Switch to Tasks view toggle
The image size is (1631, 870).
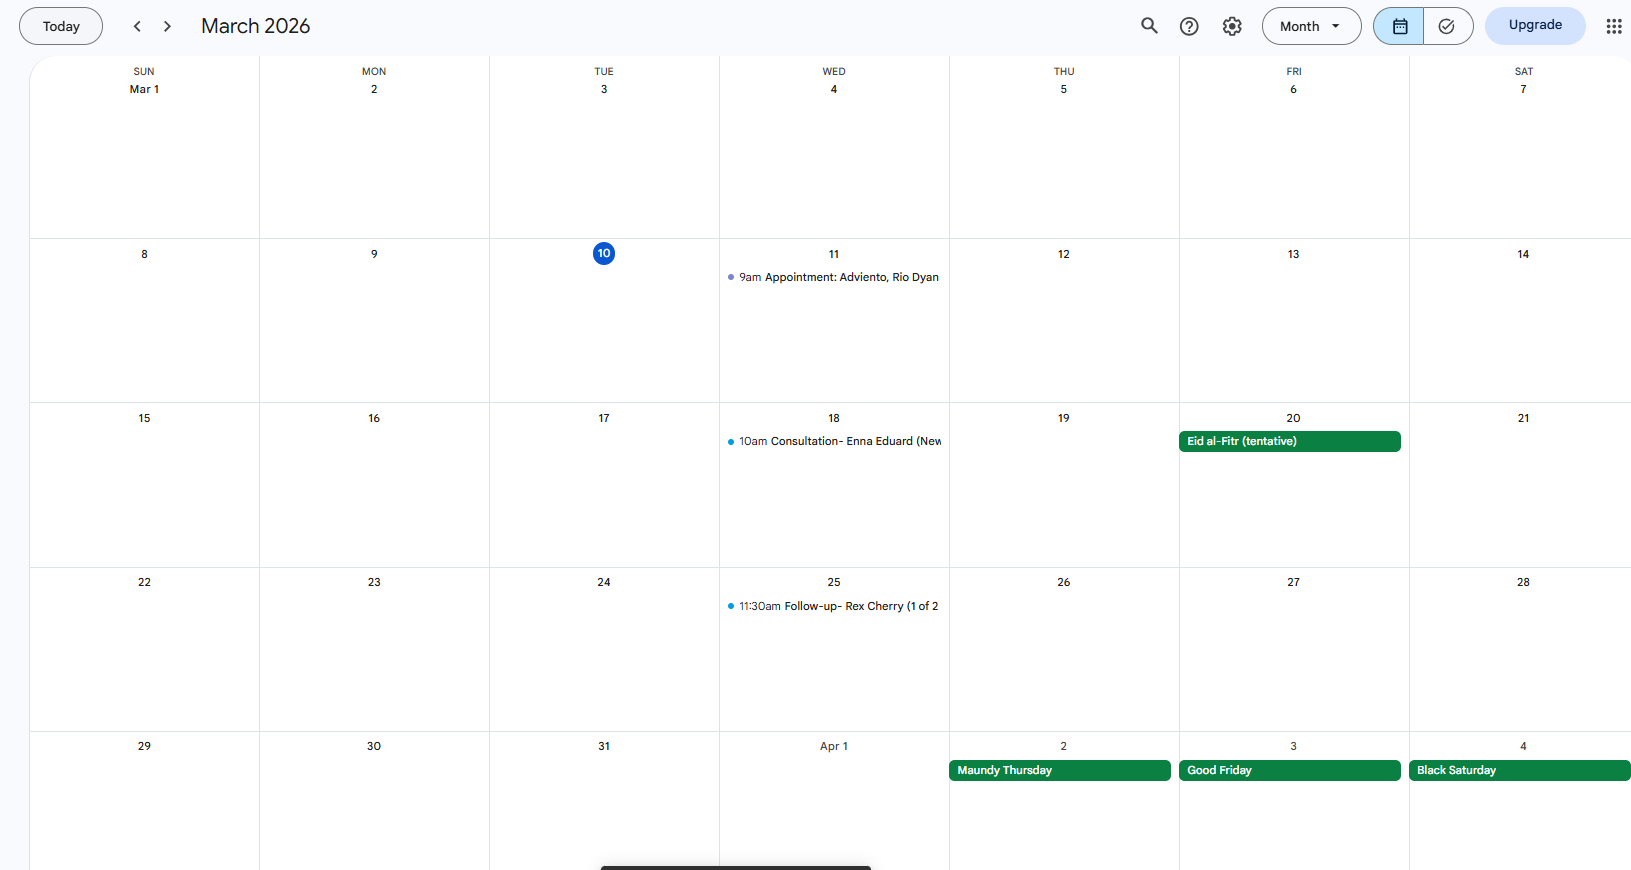coord(1447,26)
